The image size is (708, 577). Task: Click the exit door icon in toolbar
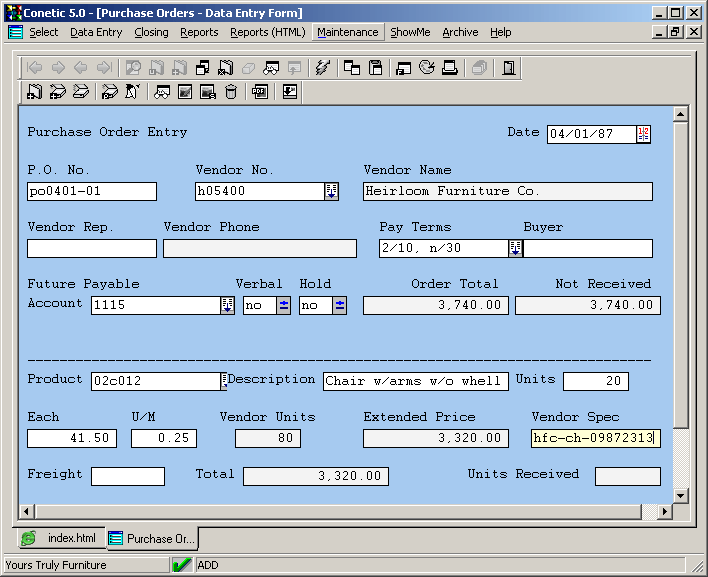tap(509, 68)
